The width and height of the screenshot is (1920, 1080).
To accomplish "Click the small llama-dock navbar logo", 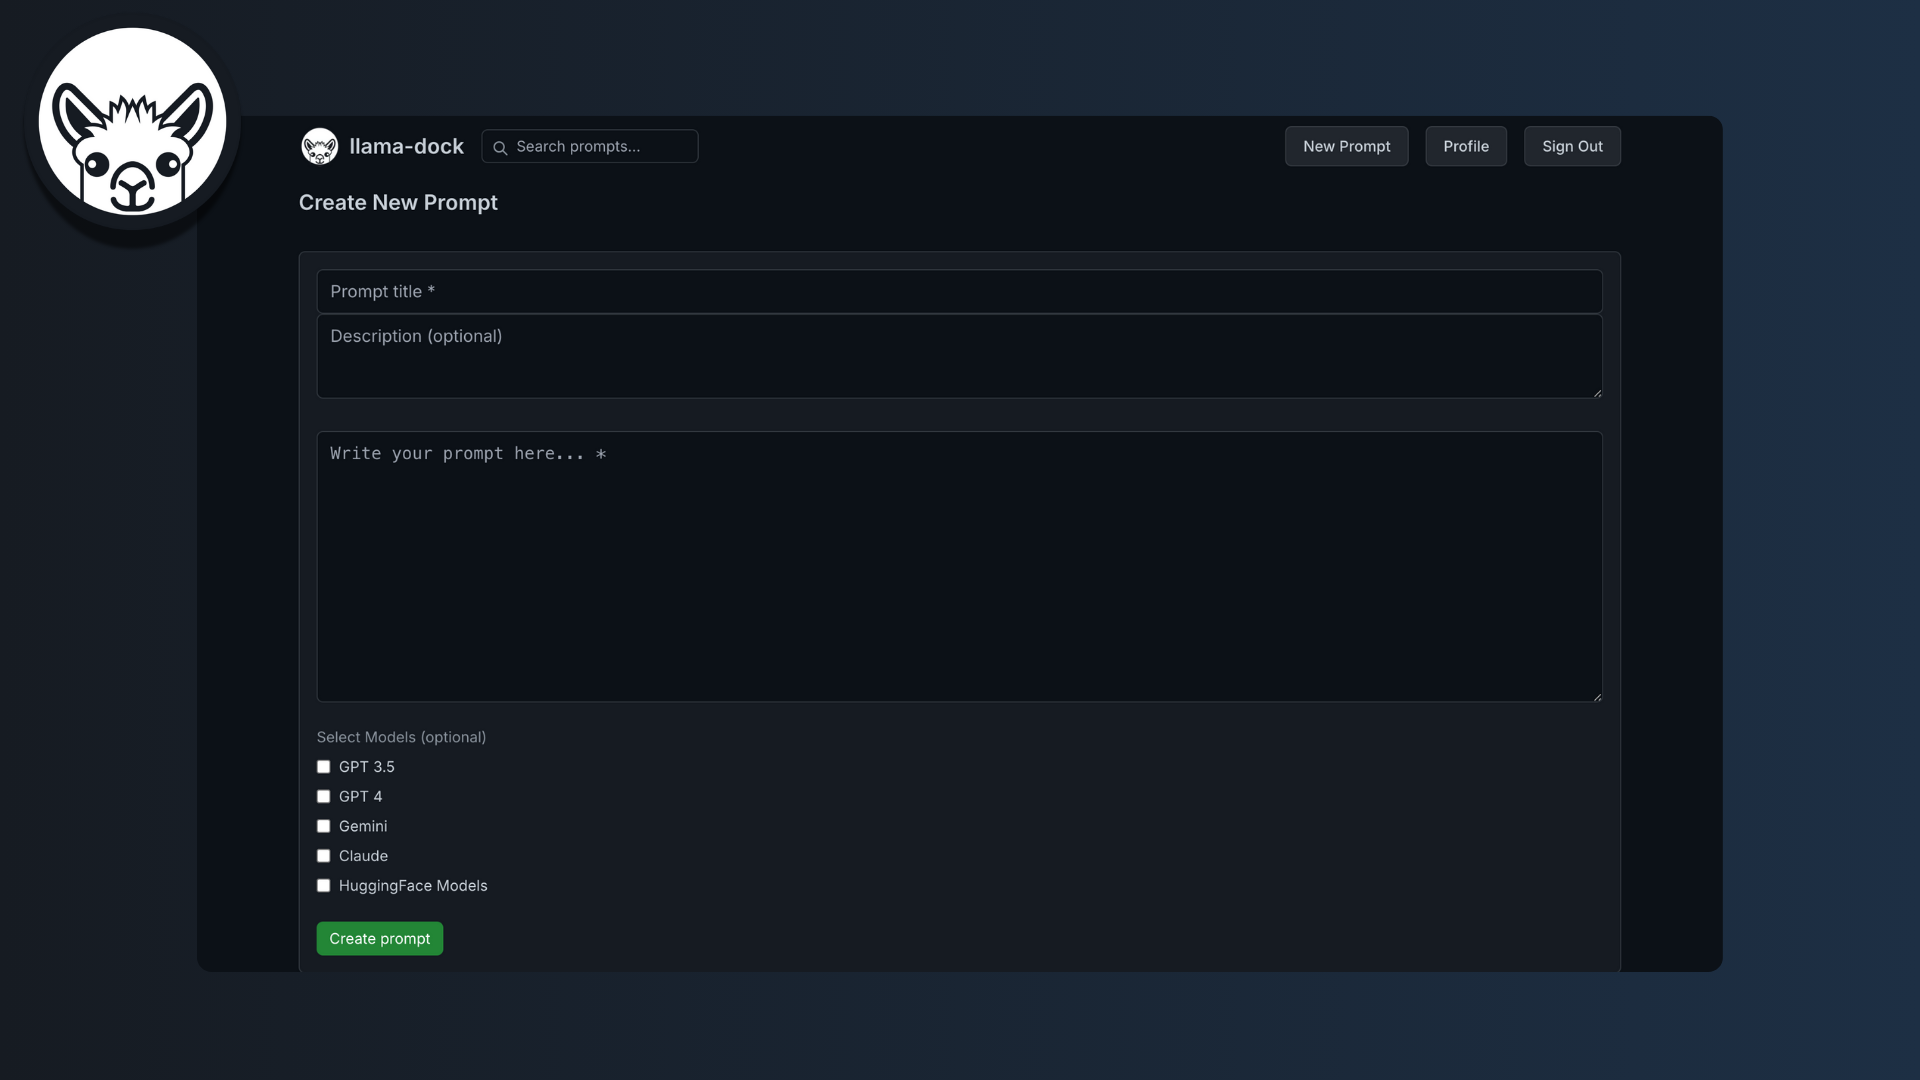I will coord(320,146).
